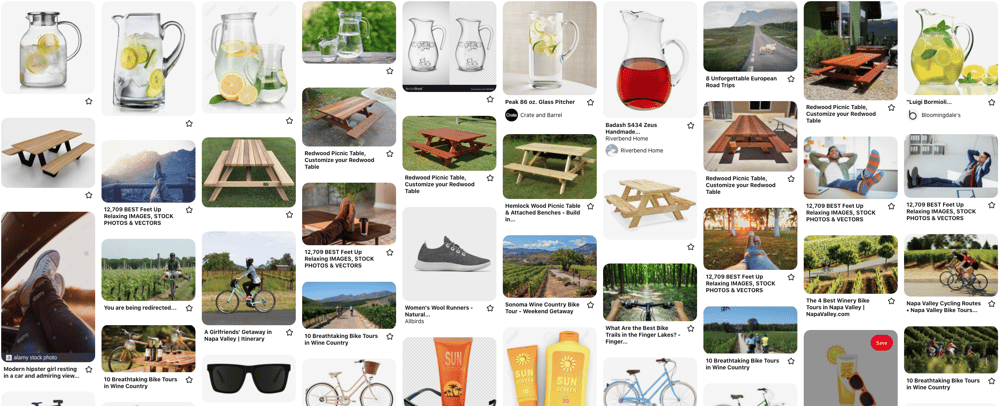Star the Women's Wool Runners pin
Image resolution: width=1000 pixels, height=406 pixels.
(490, 308)
